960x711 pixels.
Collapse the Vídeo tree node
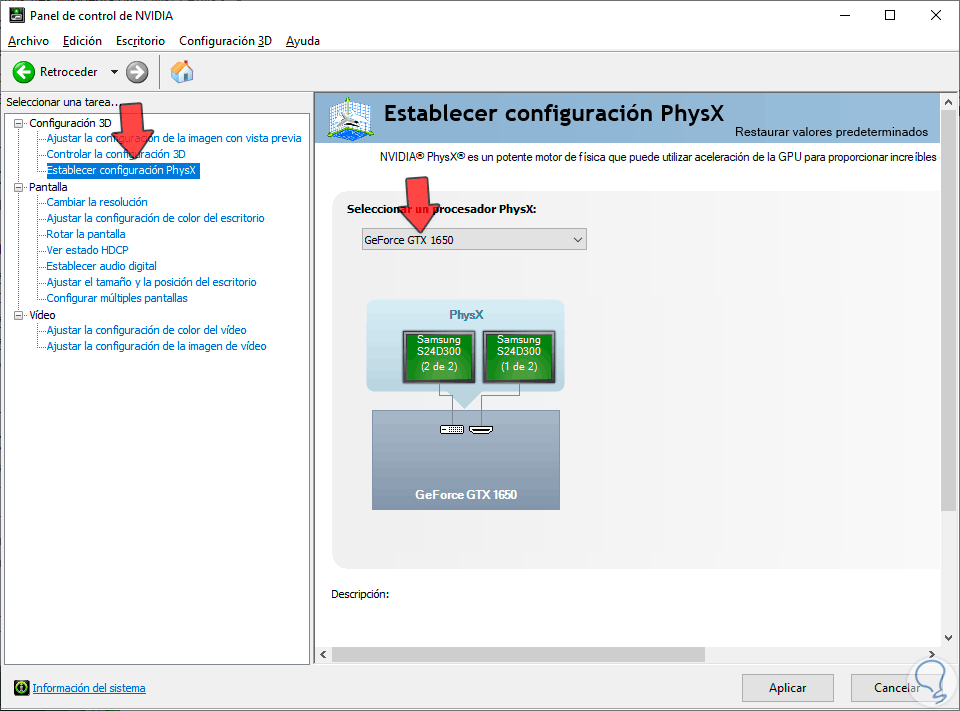[x=18, y=315]
